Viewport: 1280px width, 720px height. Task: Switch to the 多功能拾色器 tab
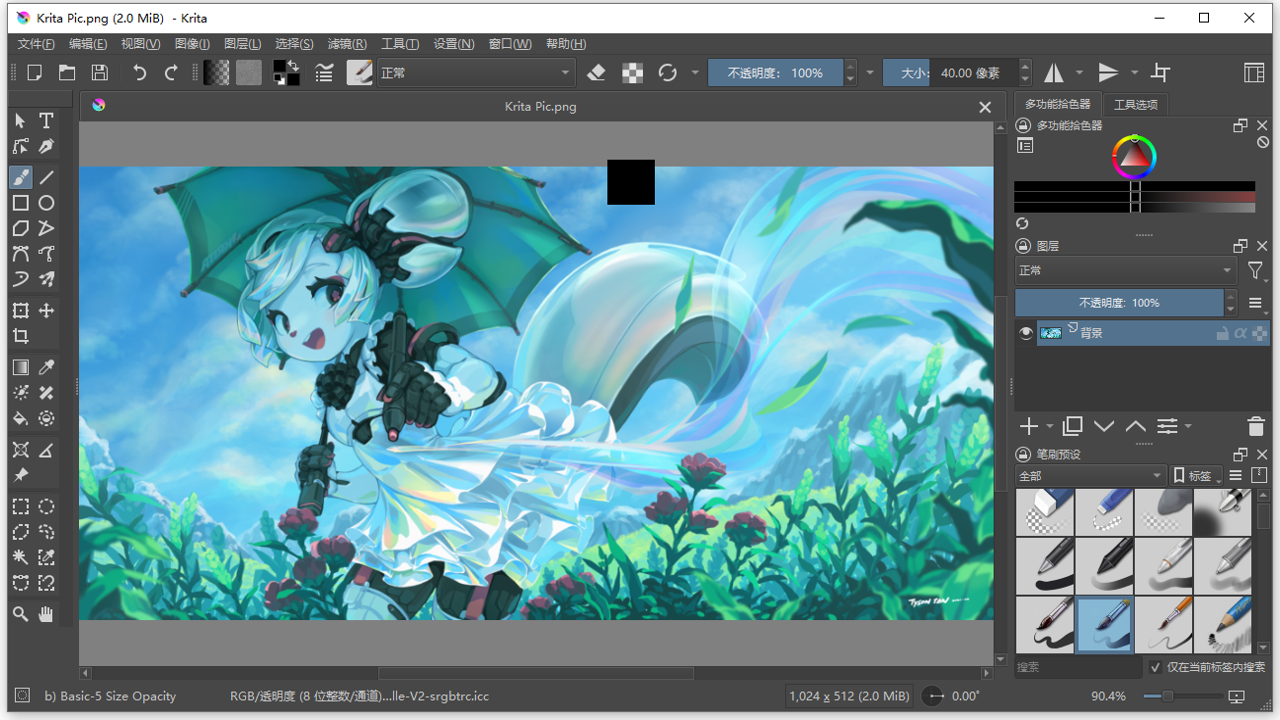point(1057,104)
